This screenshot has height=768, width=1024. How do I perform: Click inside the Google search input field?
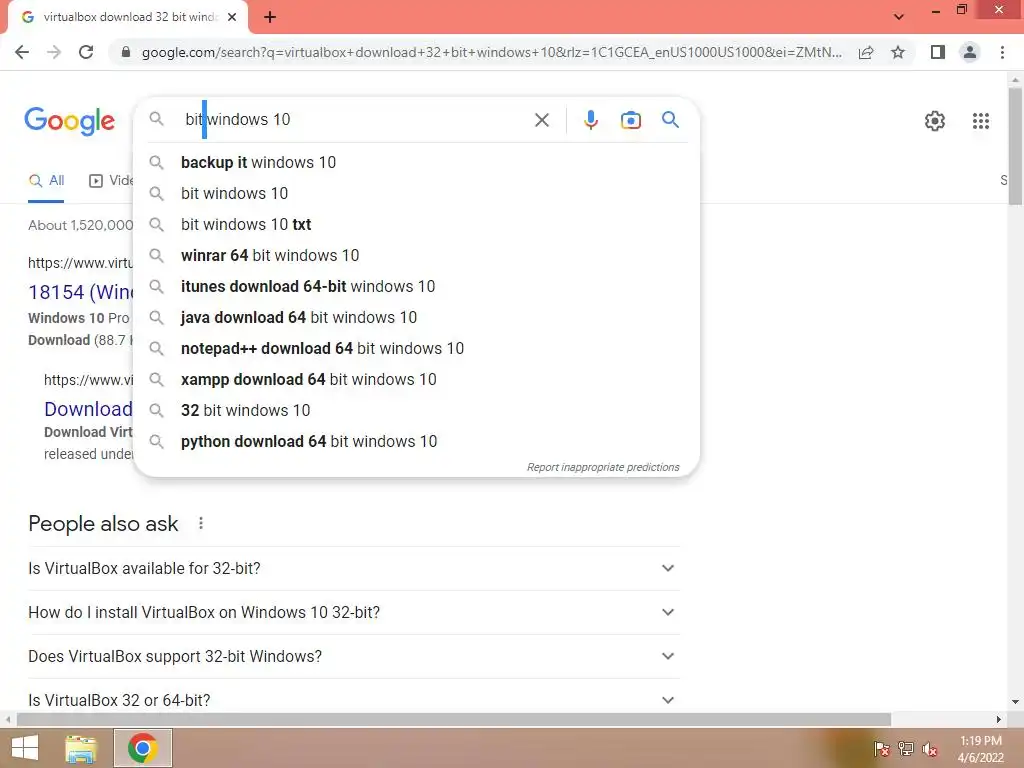click(x=353, y=120)
